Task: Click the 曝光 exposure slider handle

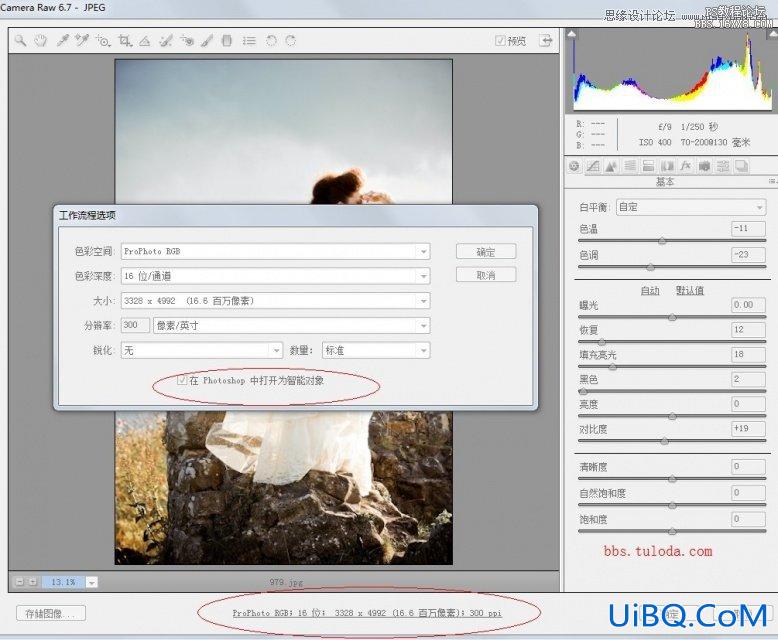Action: pos(672,318)
